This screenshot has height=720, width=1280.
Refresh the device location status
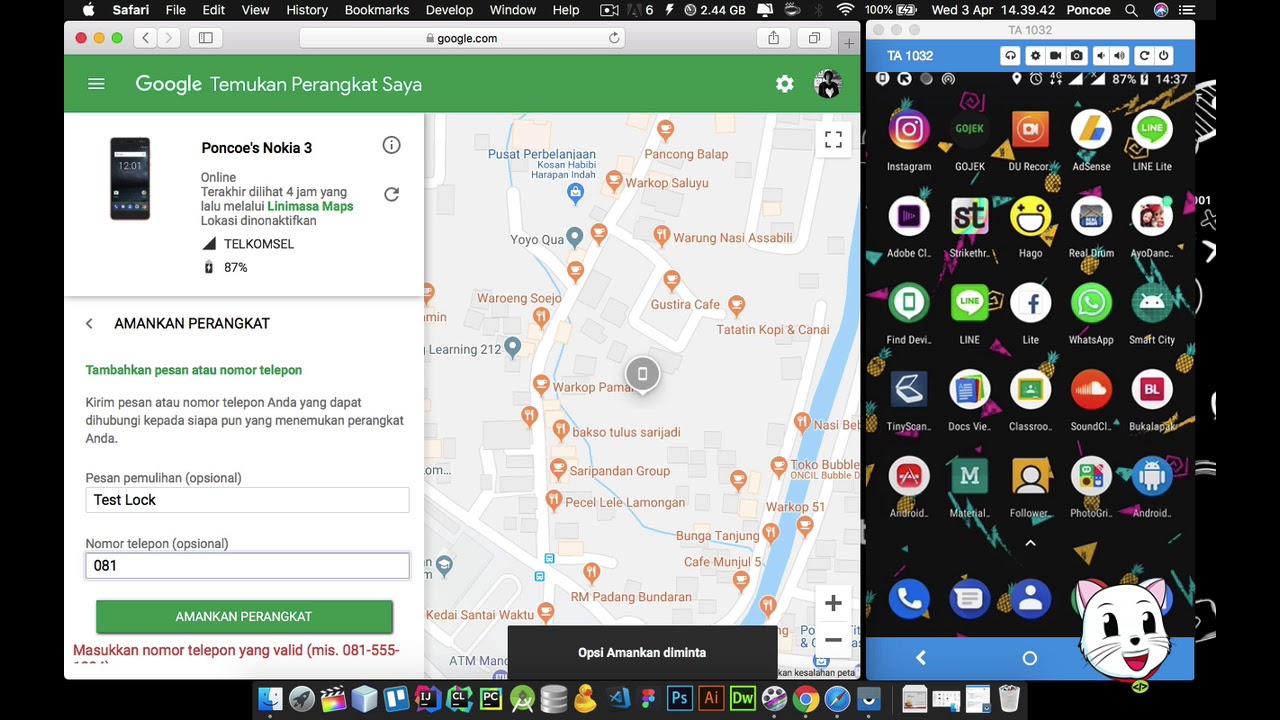click(391, 194)
